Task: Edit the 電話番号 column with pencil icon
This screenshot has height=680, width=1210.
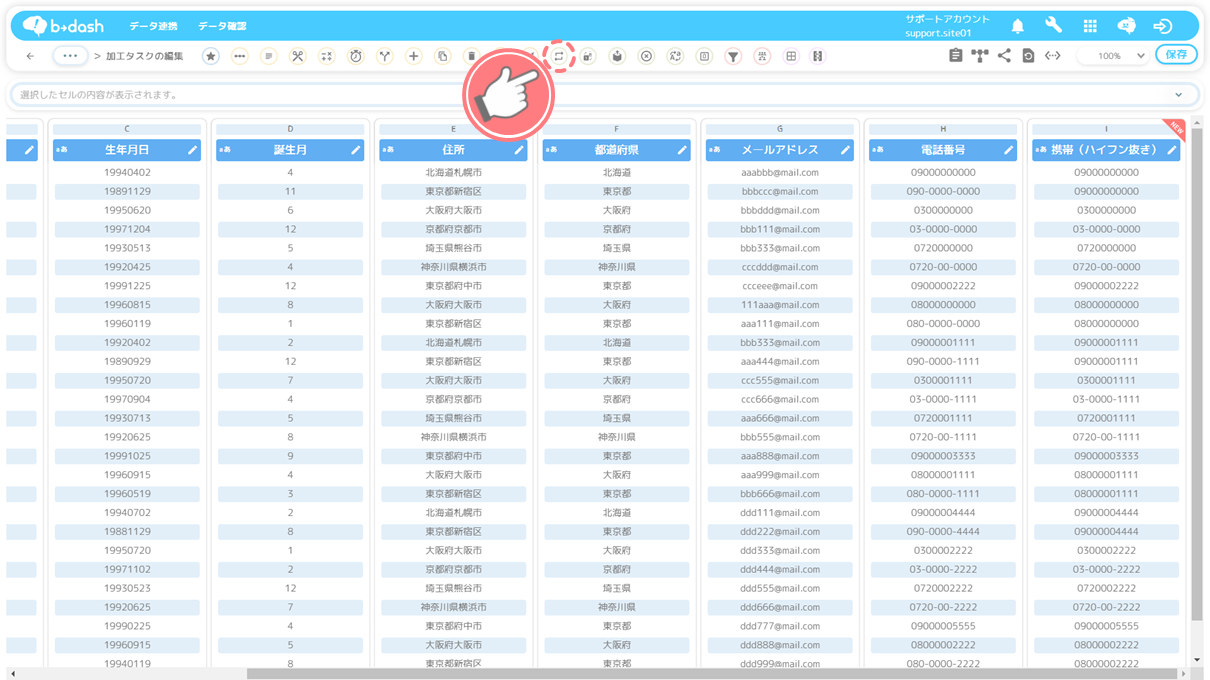Action: (1008, 150)
